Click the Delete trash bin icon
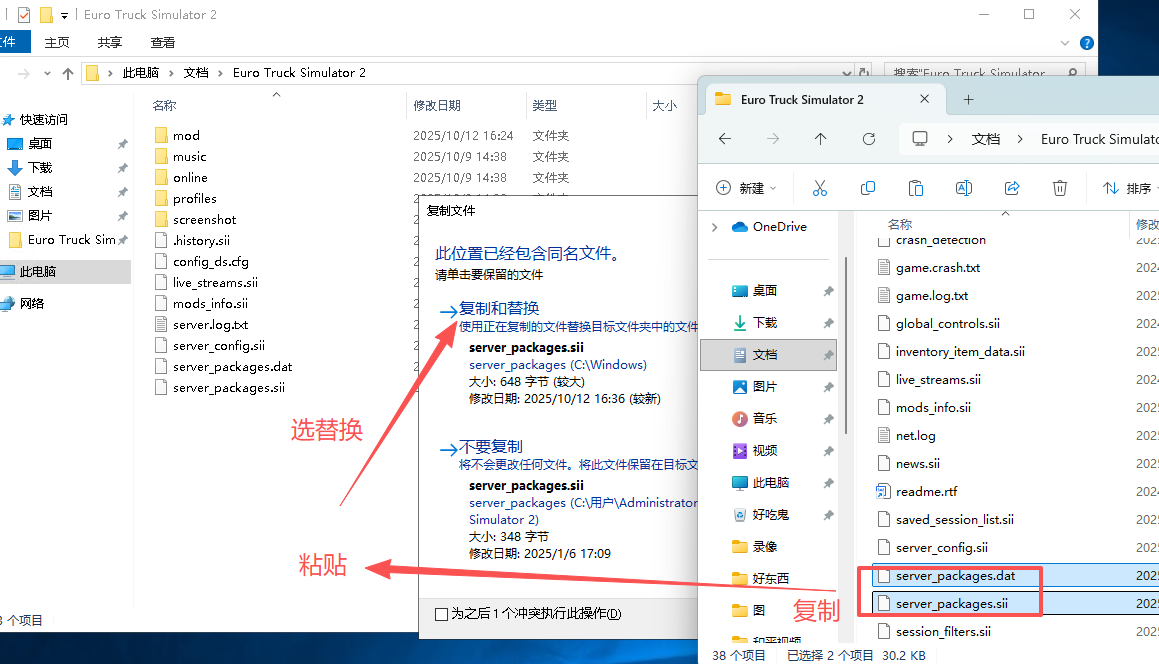The width and height of the screenshot is (1159, 664). [x=1060, y=188]
